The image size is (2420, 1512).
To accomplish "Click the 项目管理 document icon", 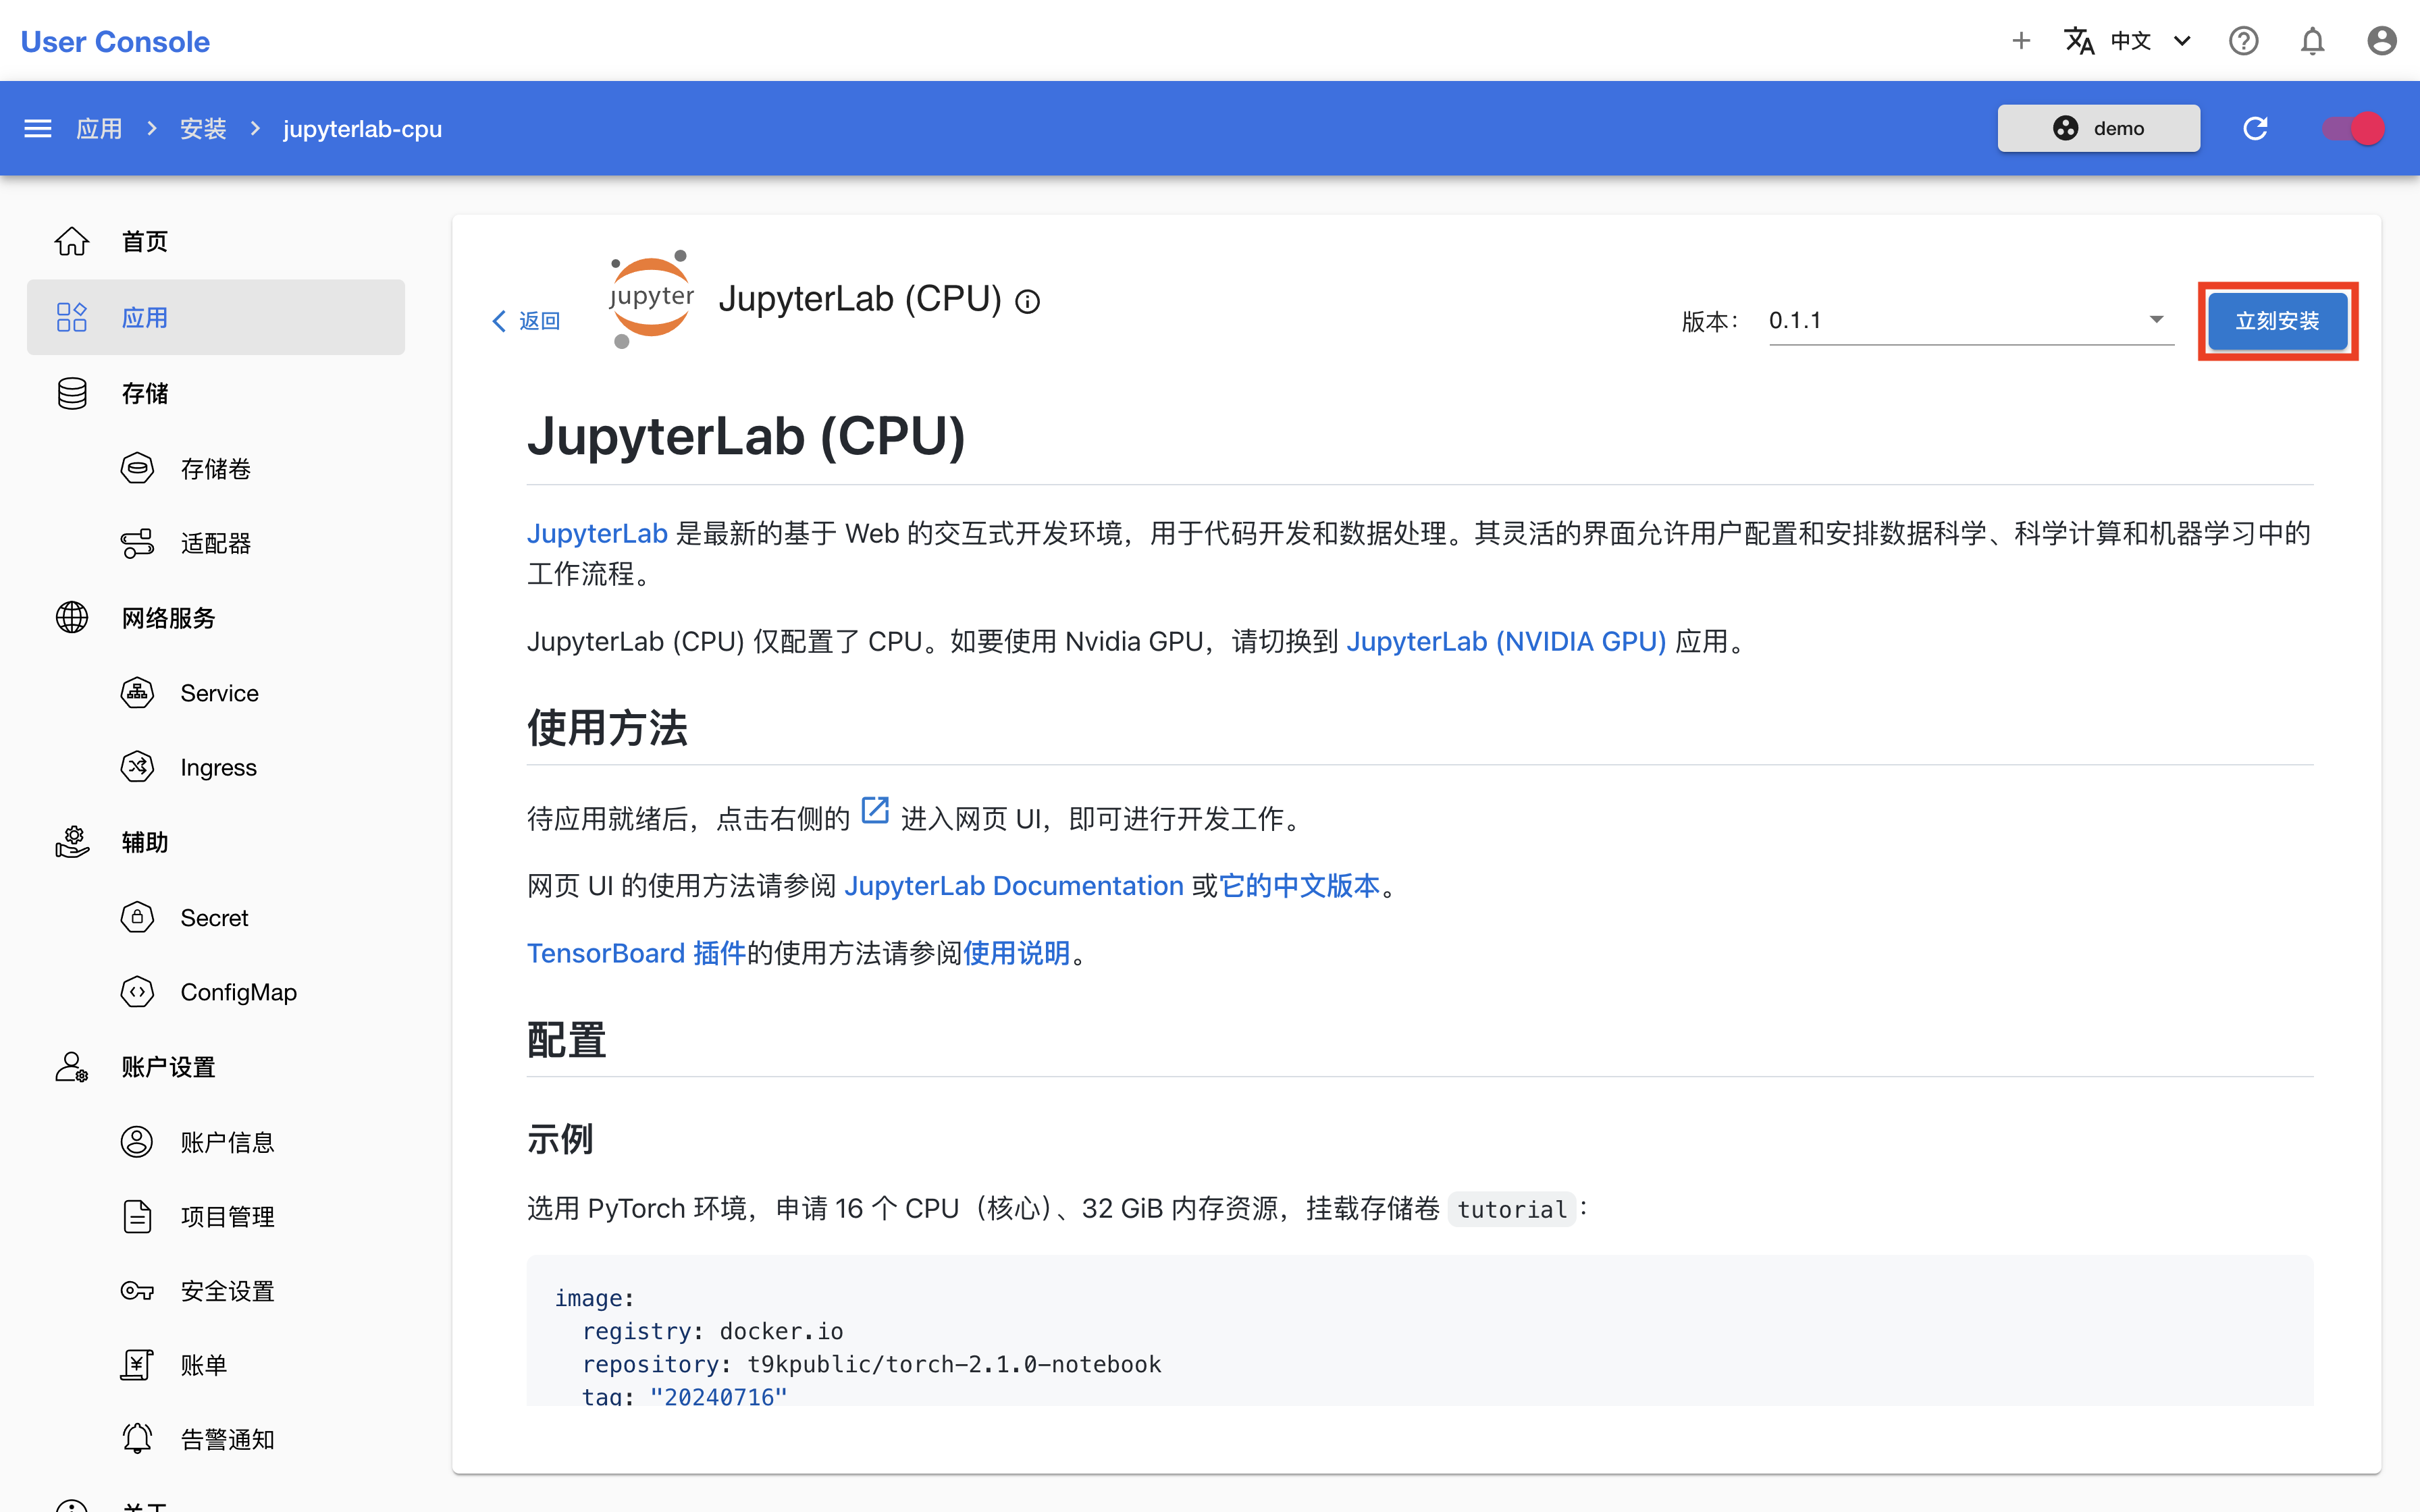I will (x=137, y=1216).
